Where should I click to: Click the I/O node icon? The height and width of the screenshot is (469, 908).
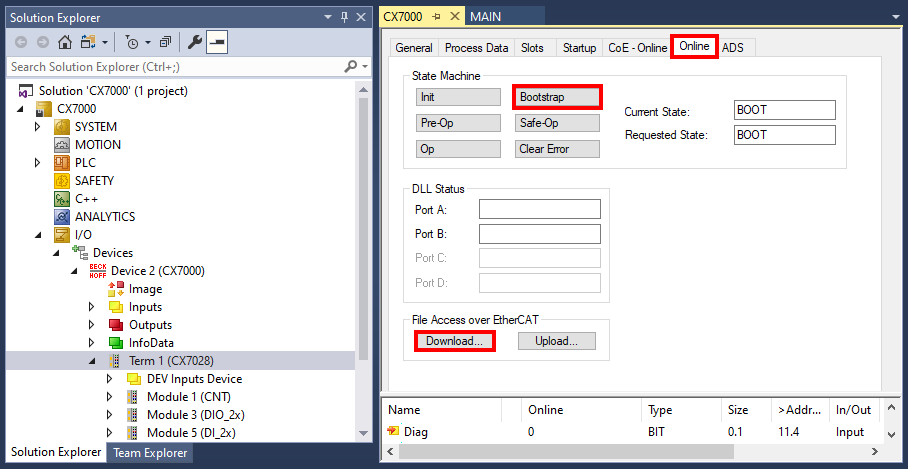tap(62, 234)
